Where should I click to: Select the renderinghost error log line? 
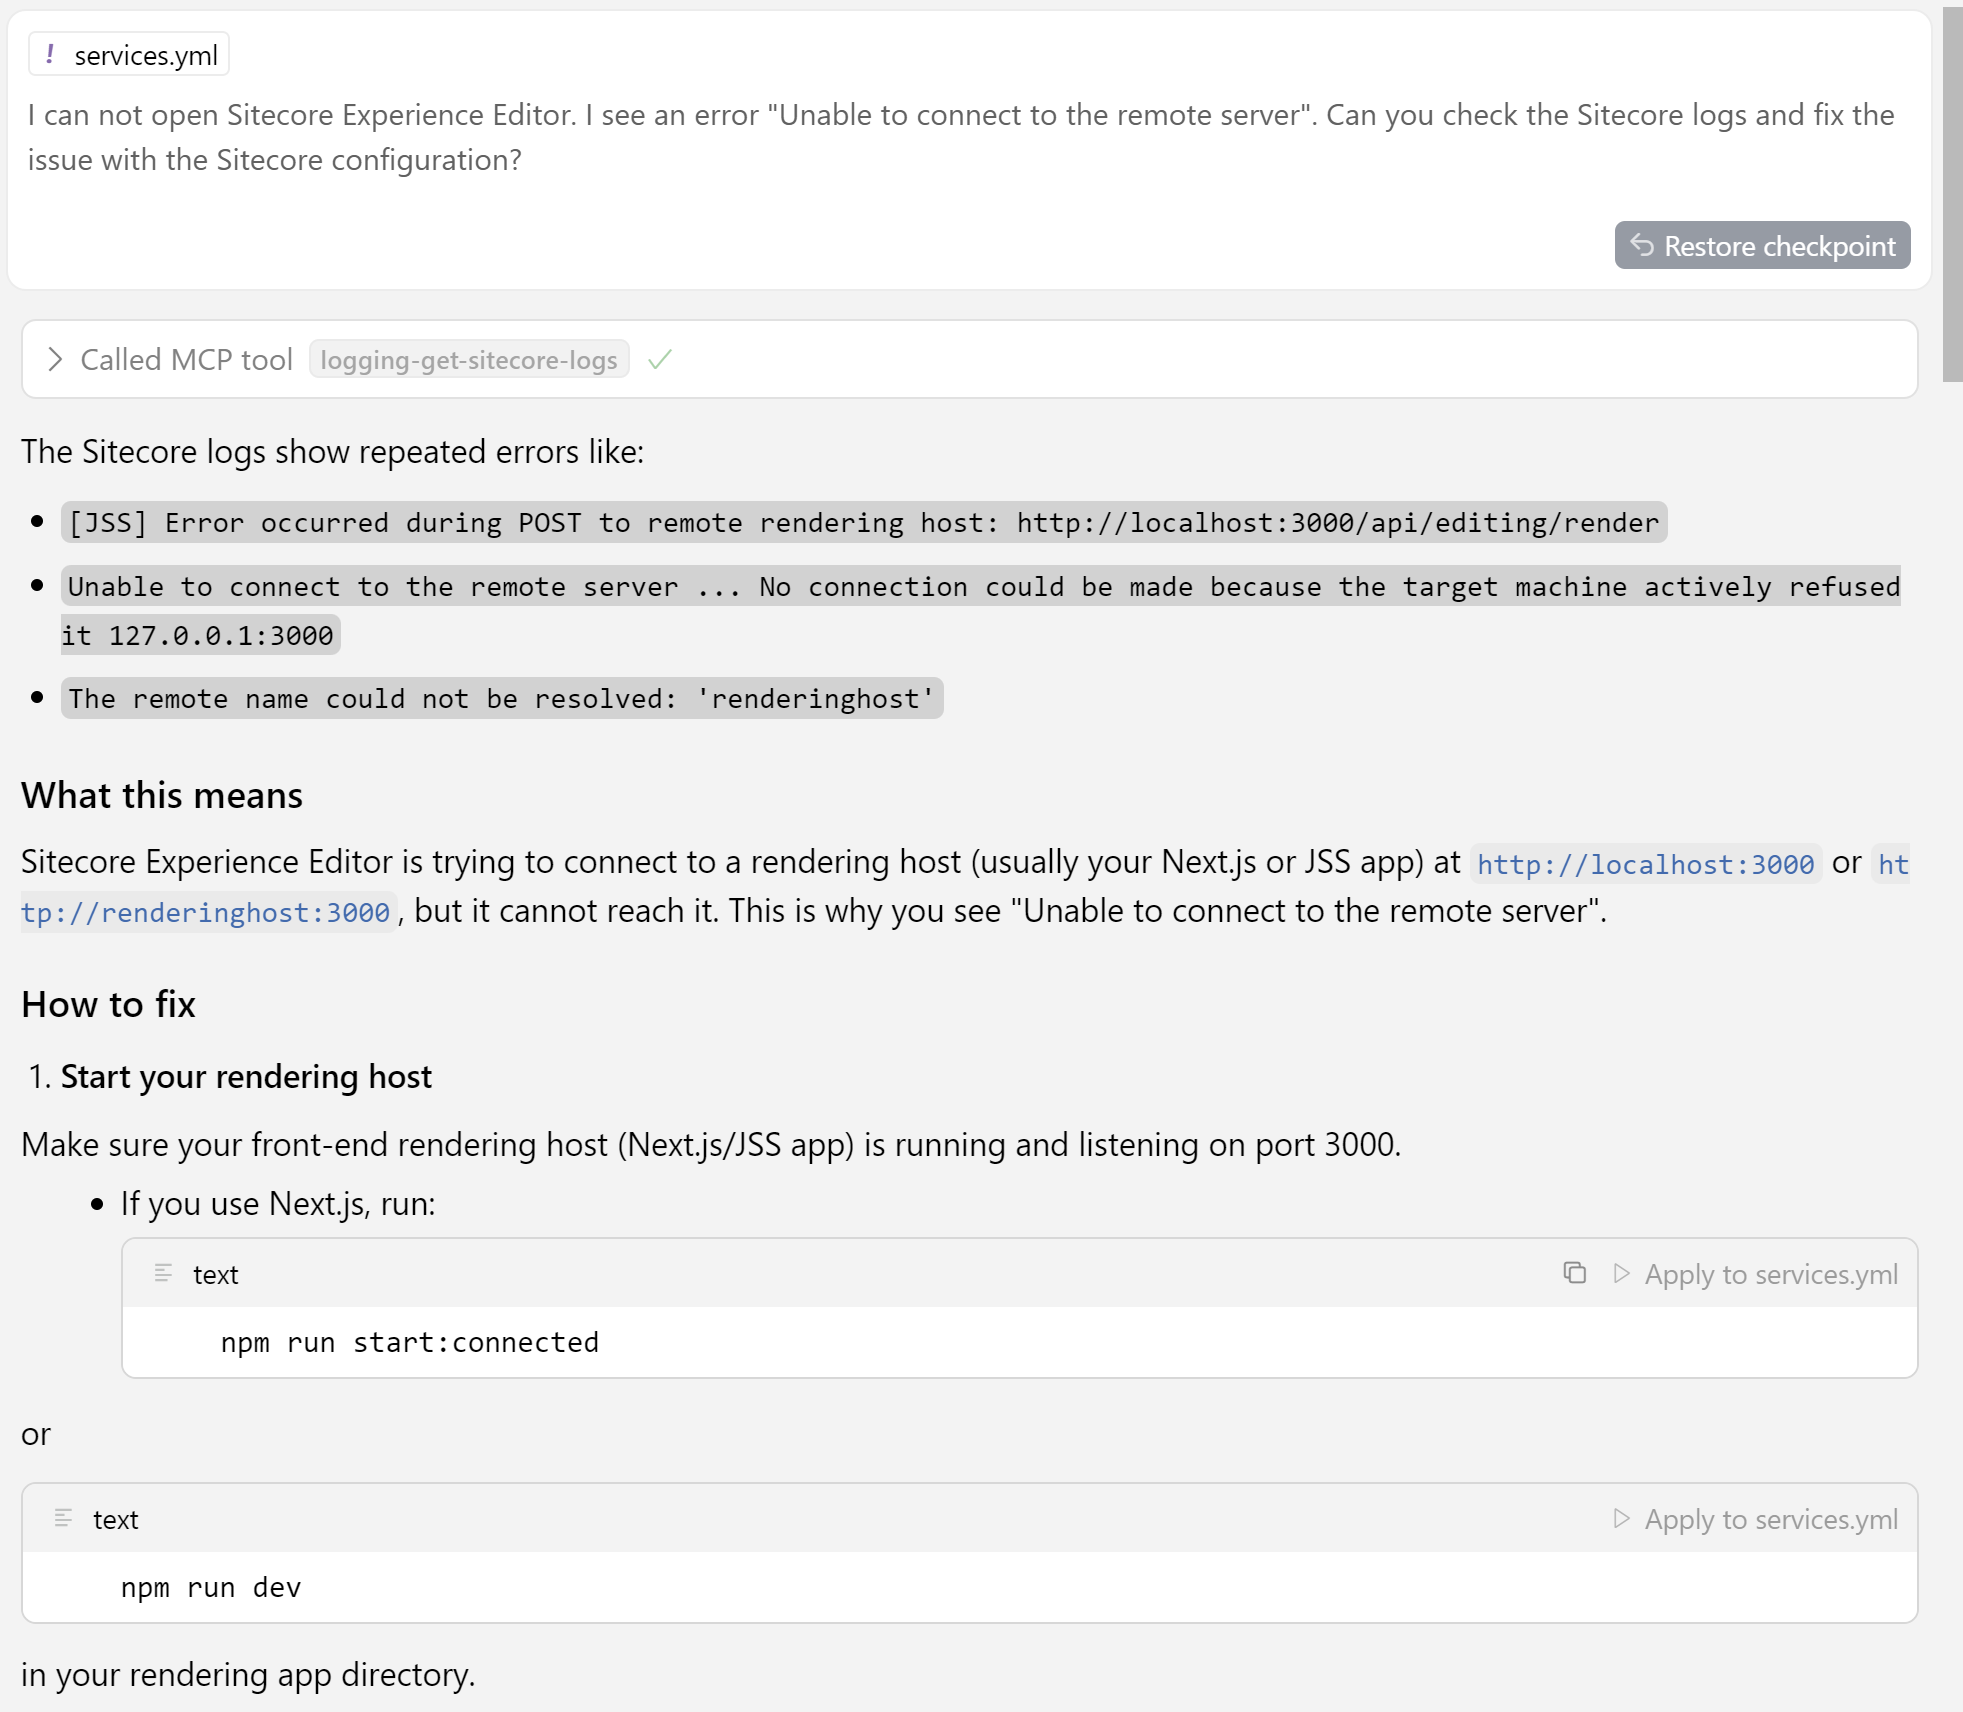pos(500,698)
